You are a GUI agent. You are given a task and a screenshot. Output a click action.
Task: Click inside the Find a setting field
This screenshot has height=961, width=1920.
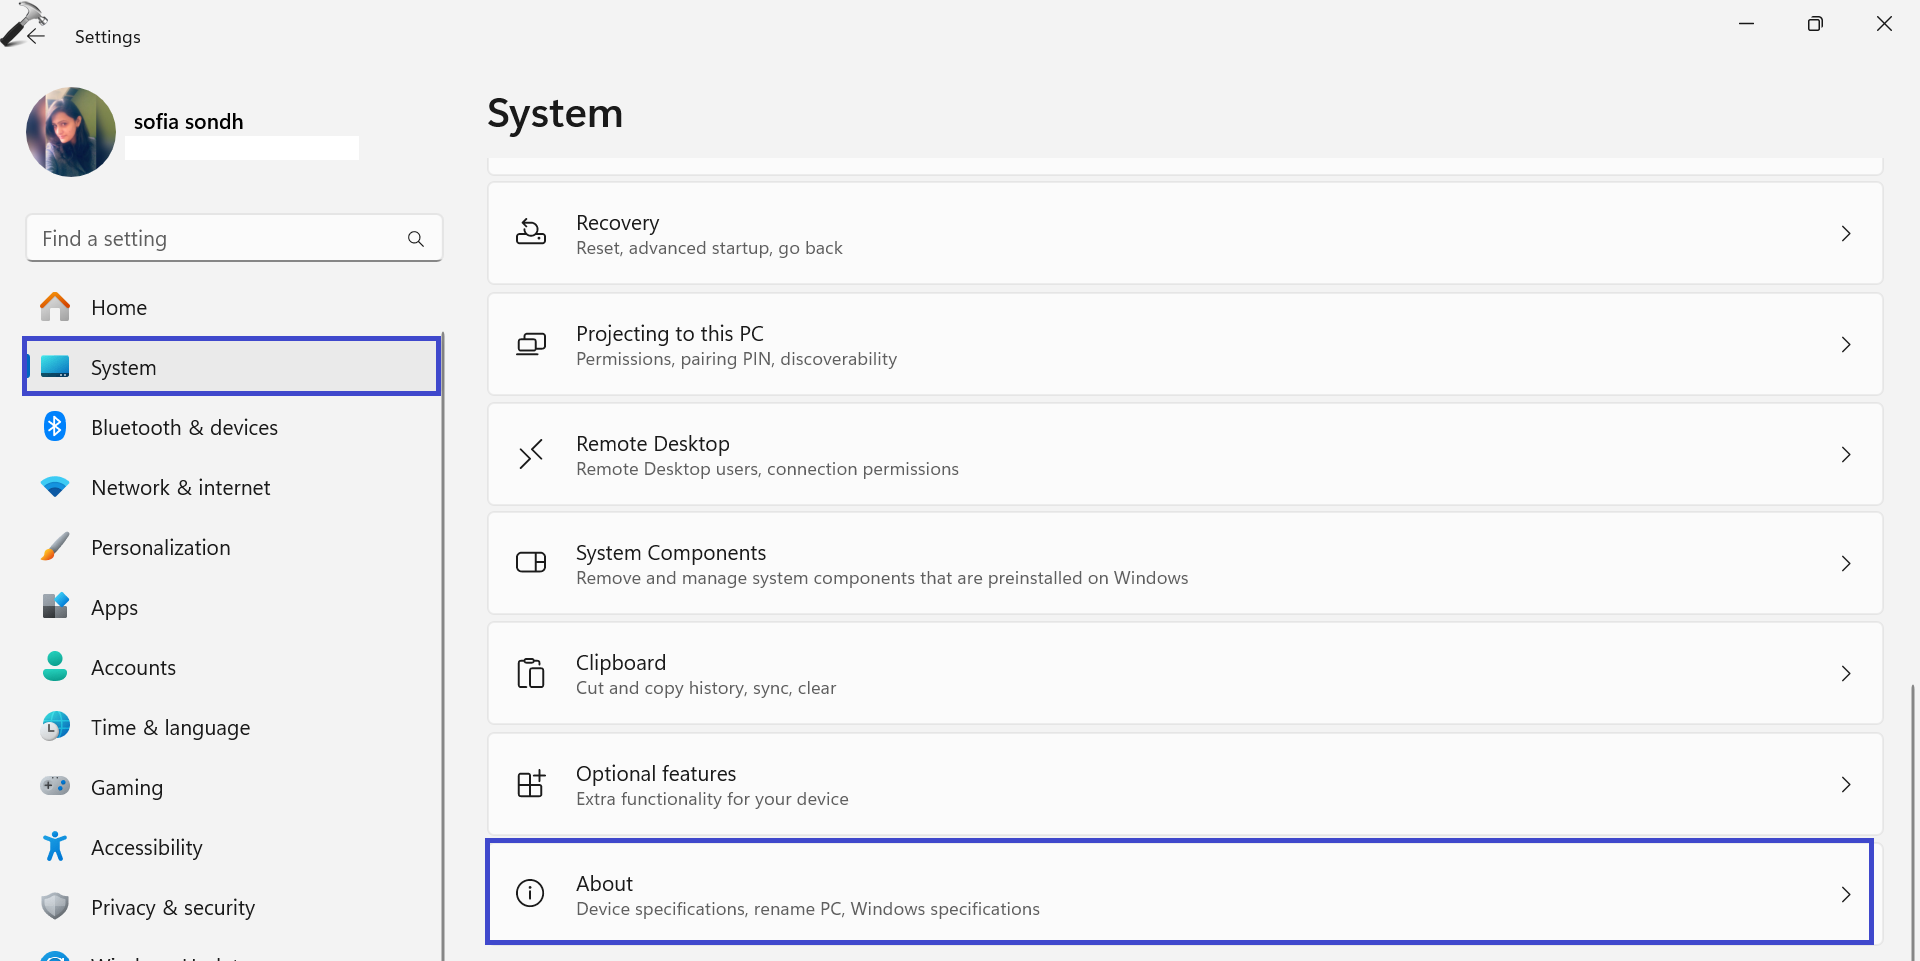[x=200, y=238]
